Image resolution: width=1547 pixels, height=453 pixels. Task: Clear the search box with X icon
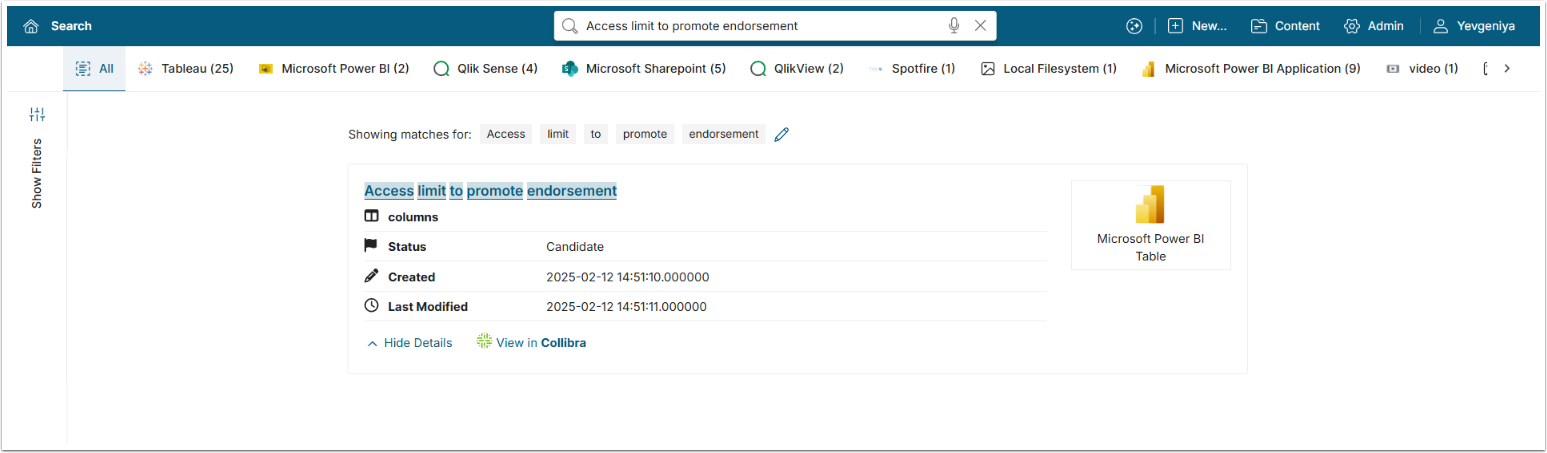tap(980, 26)
